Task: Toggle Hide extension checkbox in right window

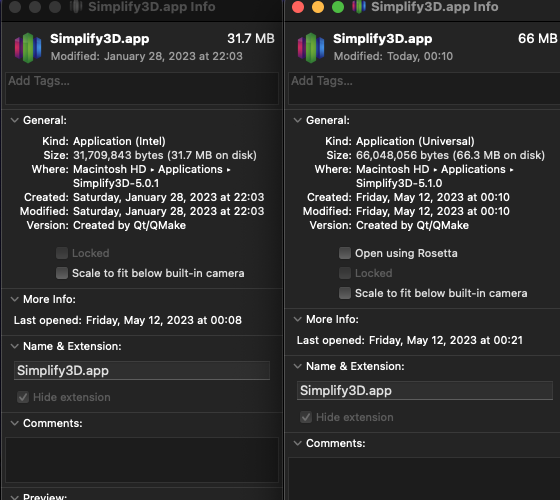Action: 306,417
